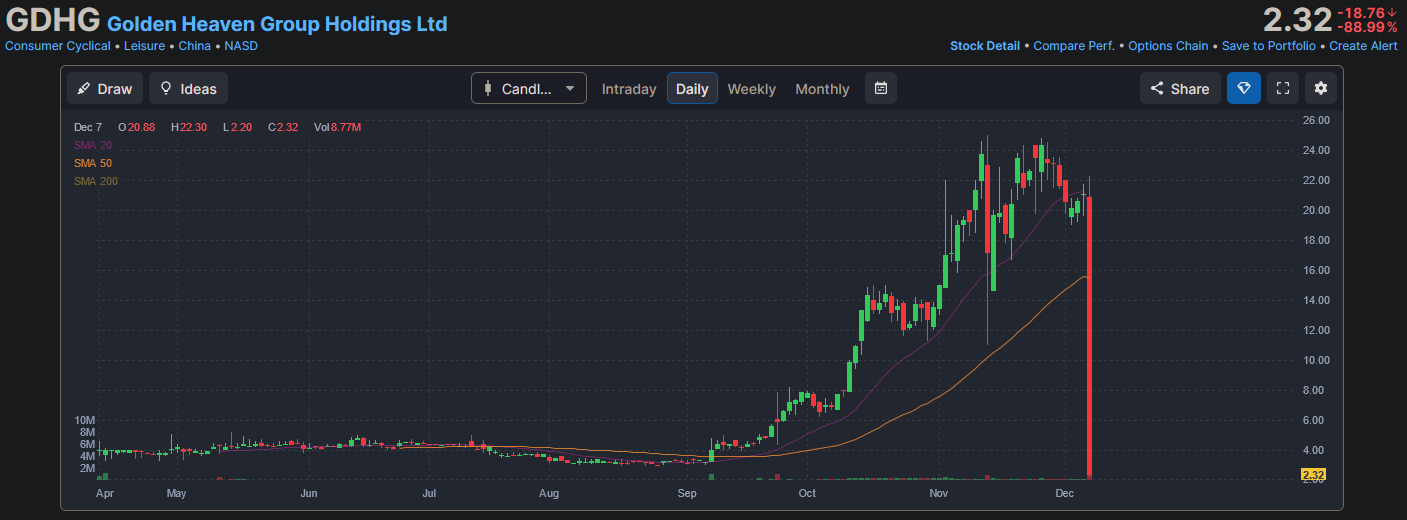Open Stock Detail view
The height and width of the screenshot is (520, 1407).
[985, 46]
